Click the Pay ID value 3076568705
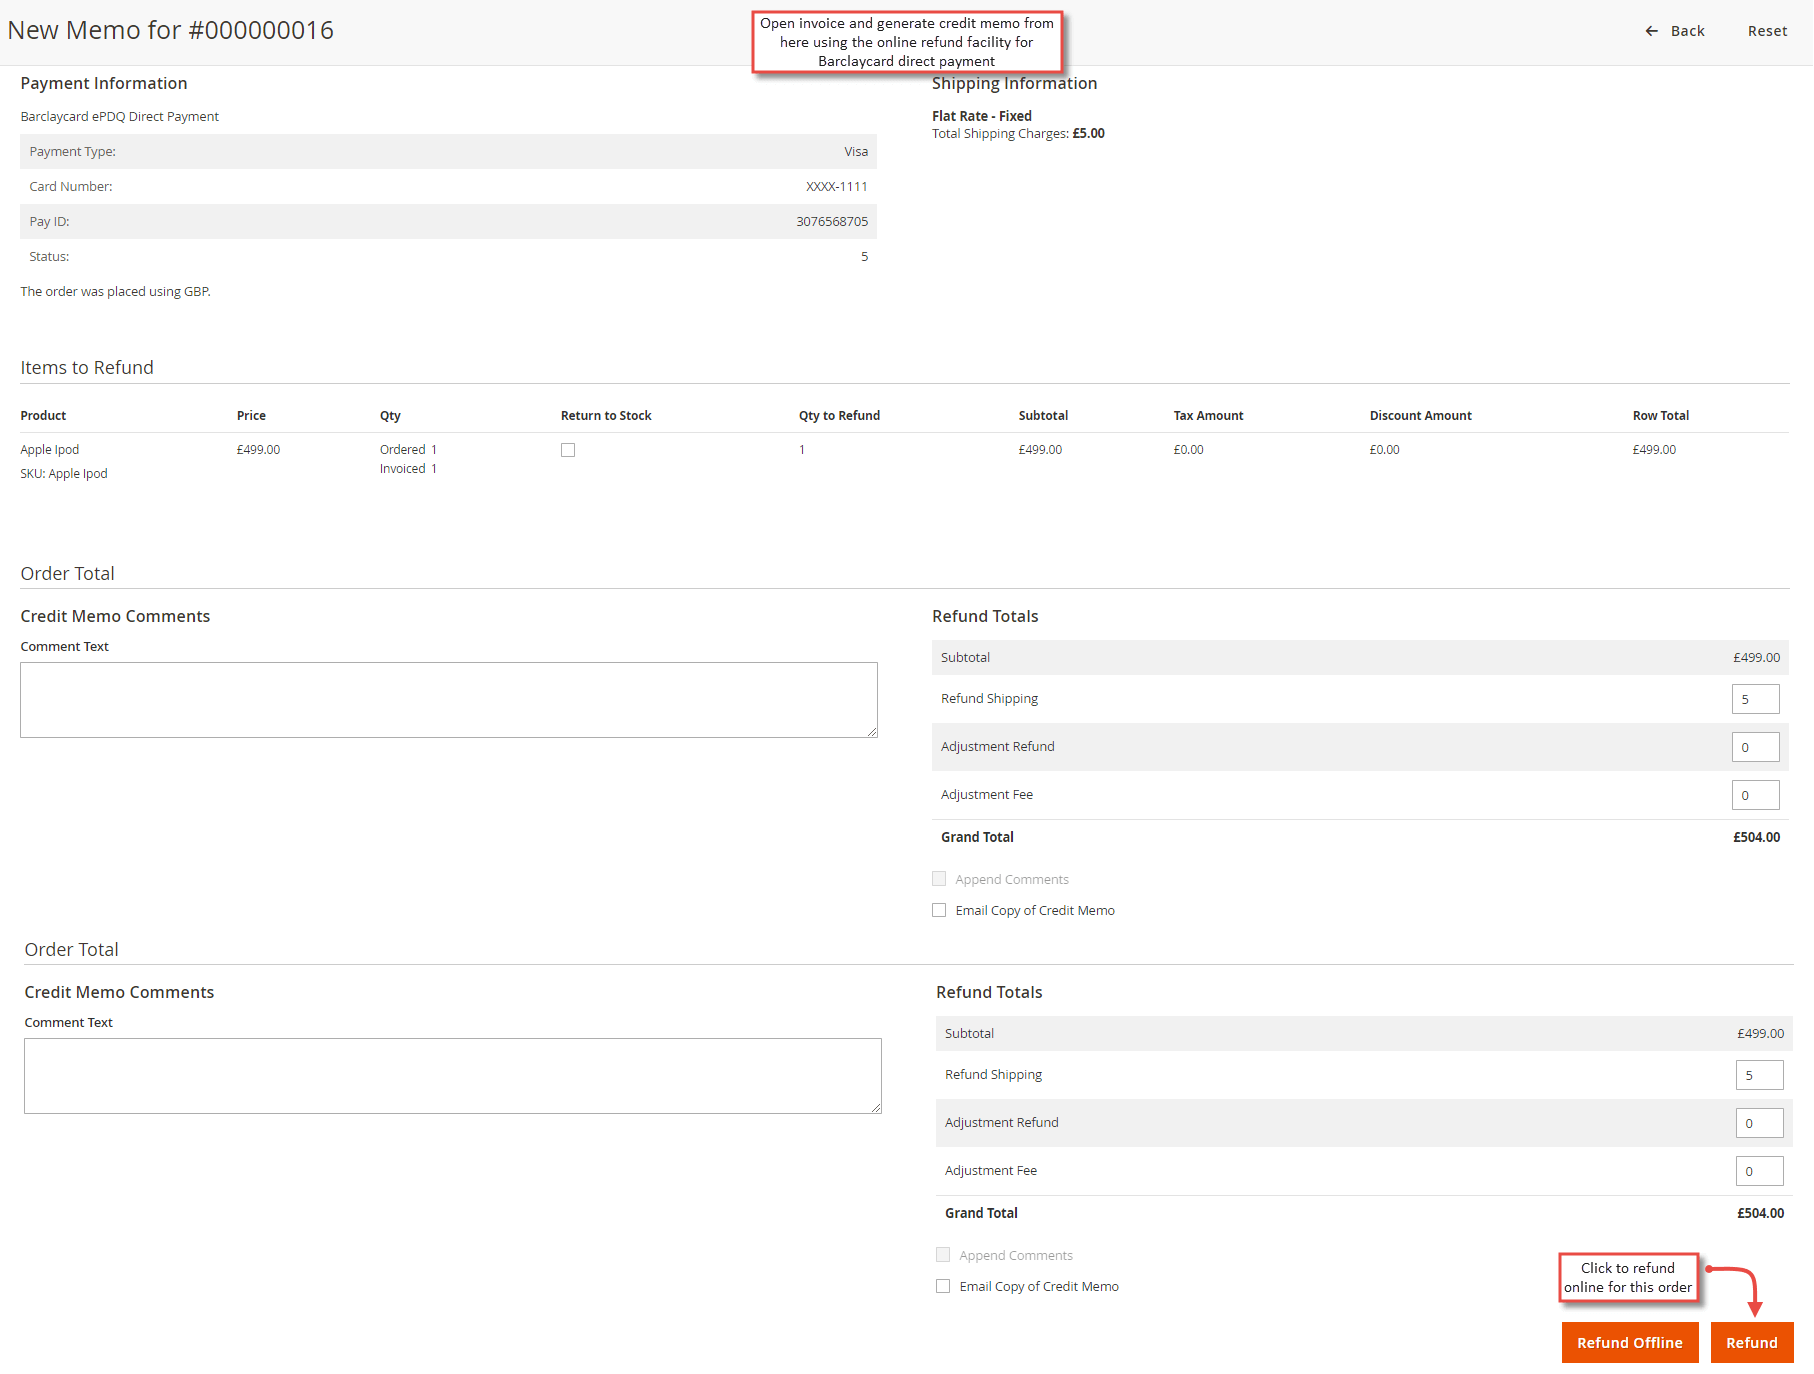 pos(832,222)
